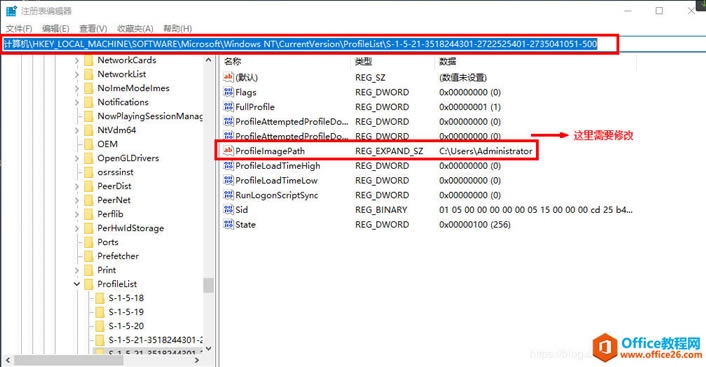Click the tree horizontal scrollbar thumb

(68, 360)
